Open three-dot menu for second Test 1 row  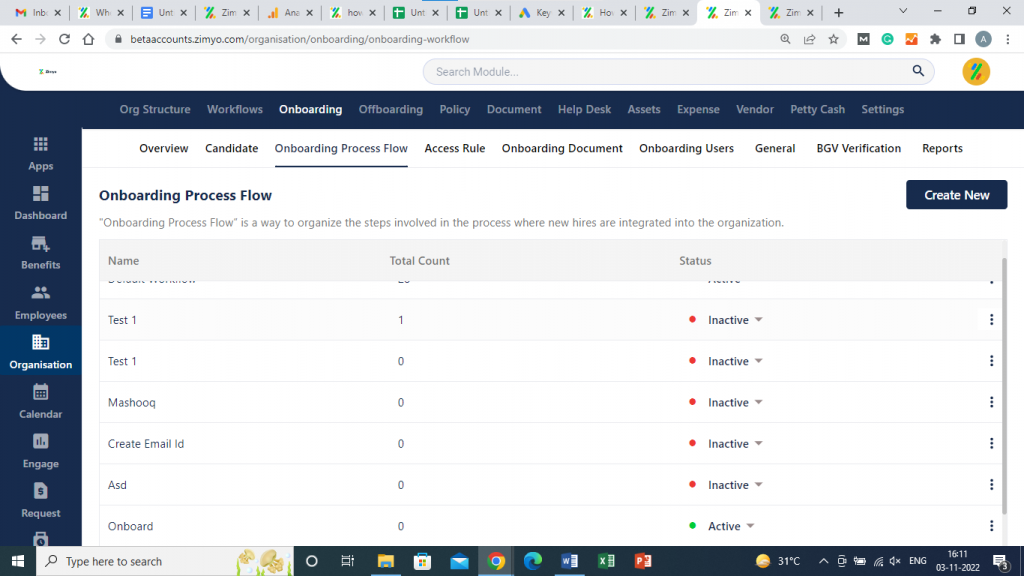[991, 360]
